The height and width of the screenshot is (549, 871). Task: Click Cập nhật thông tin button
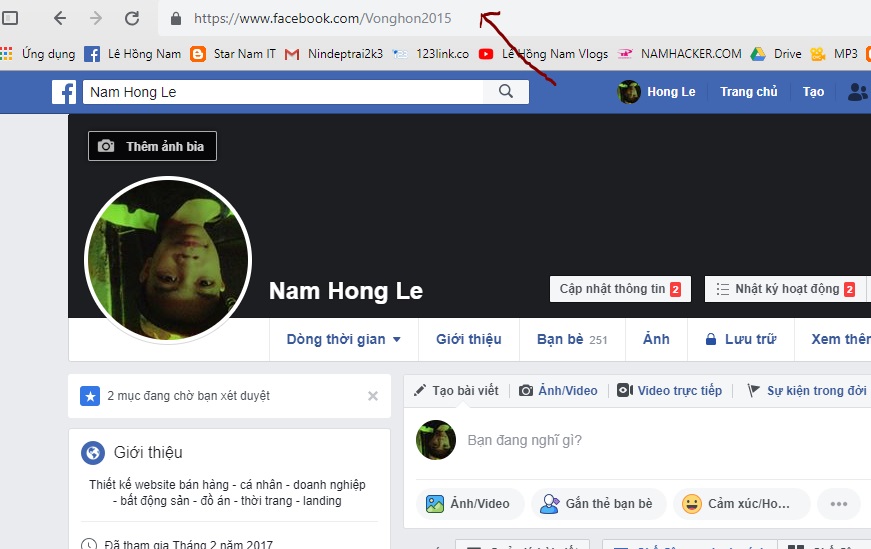[x=620, y=289]
